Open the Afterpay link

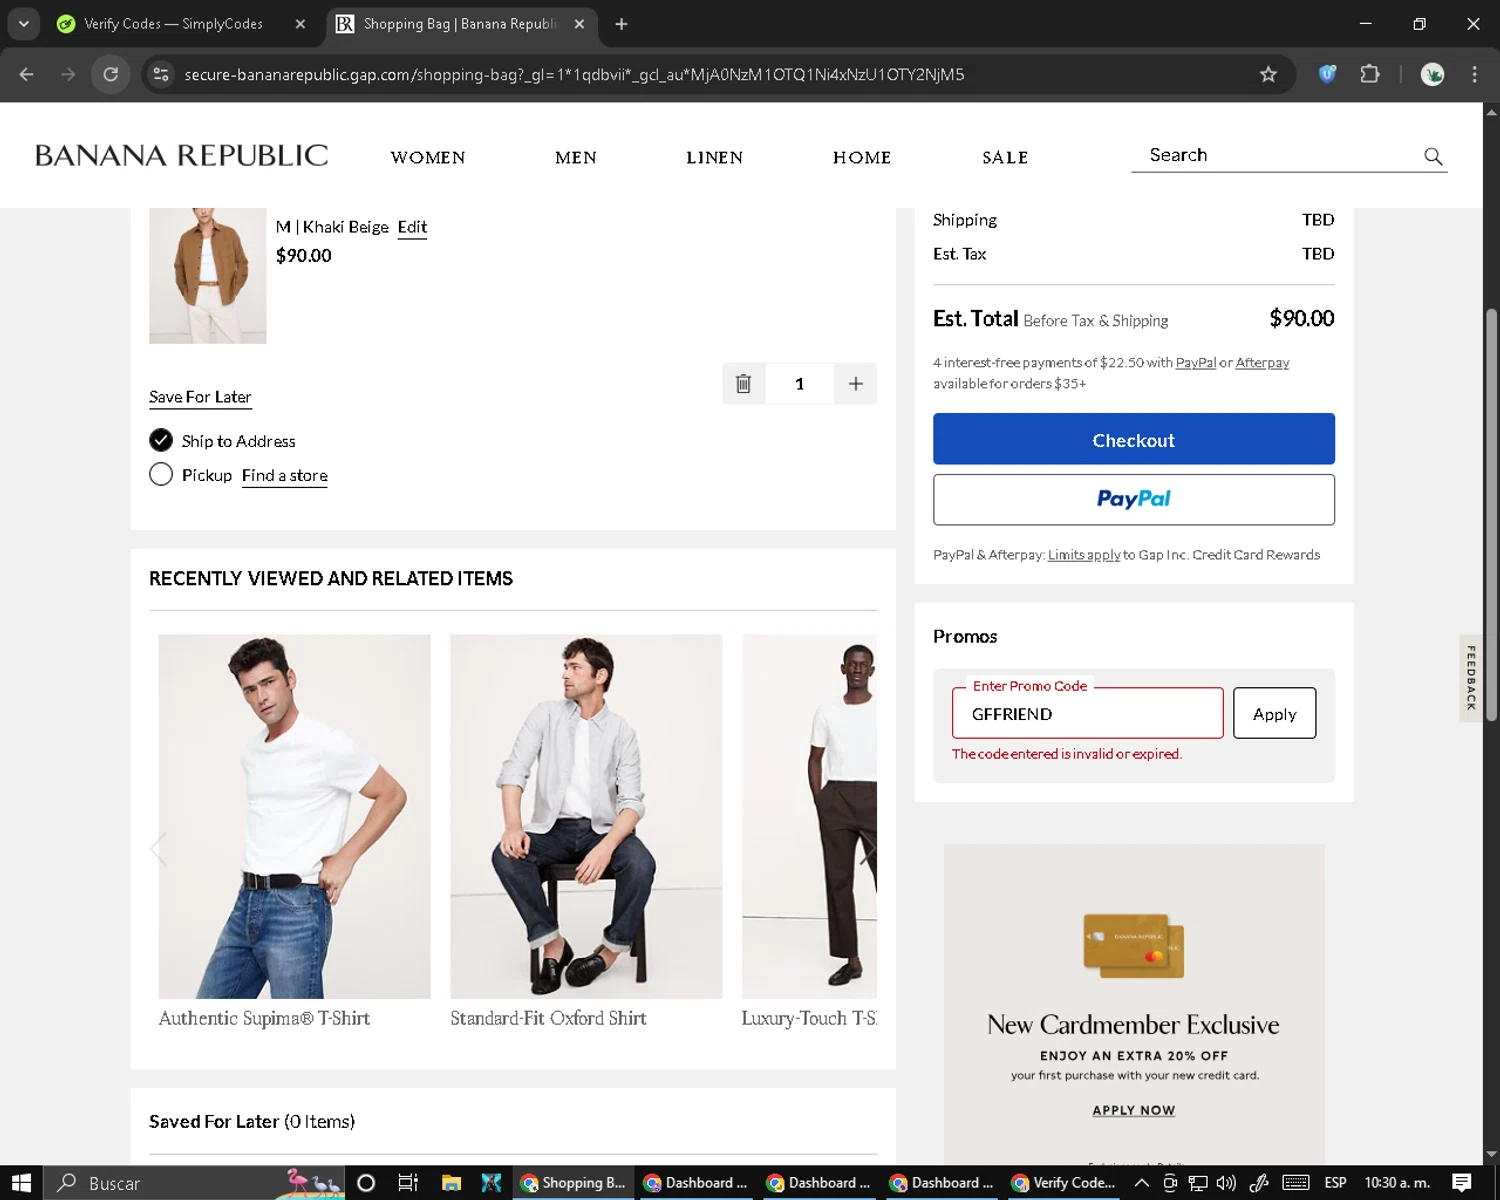tap(1262, 362)
